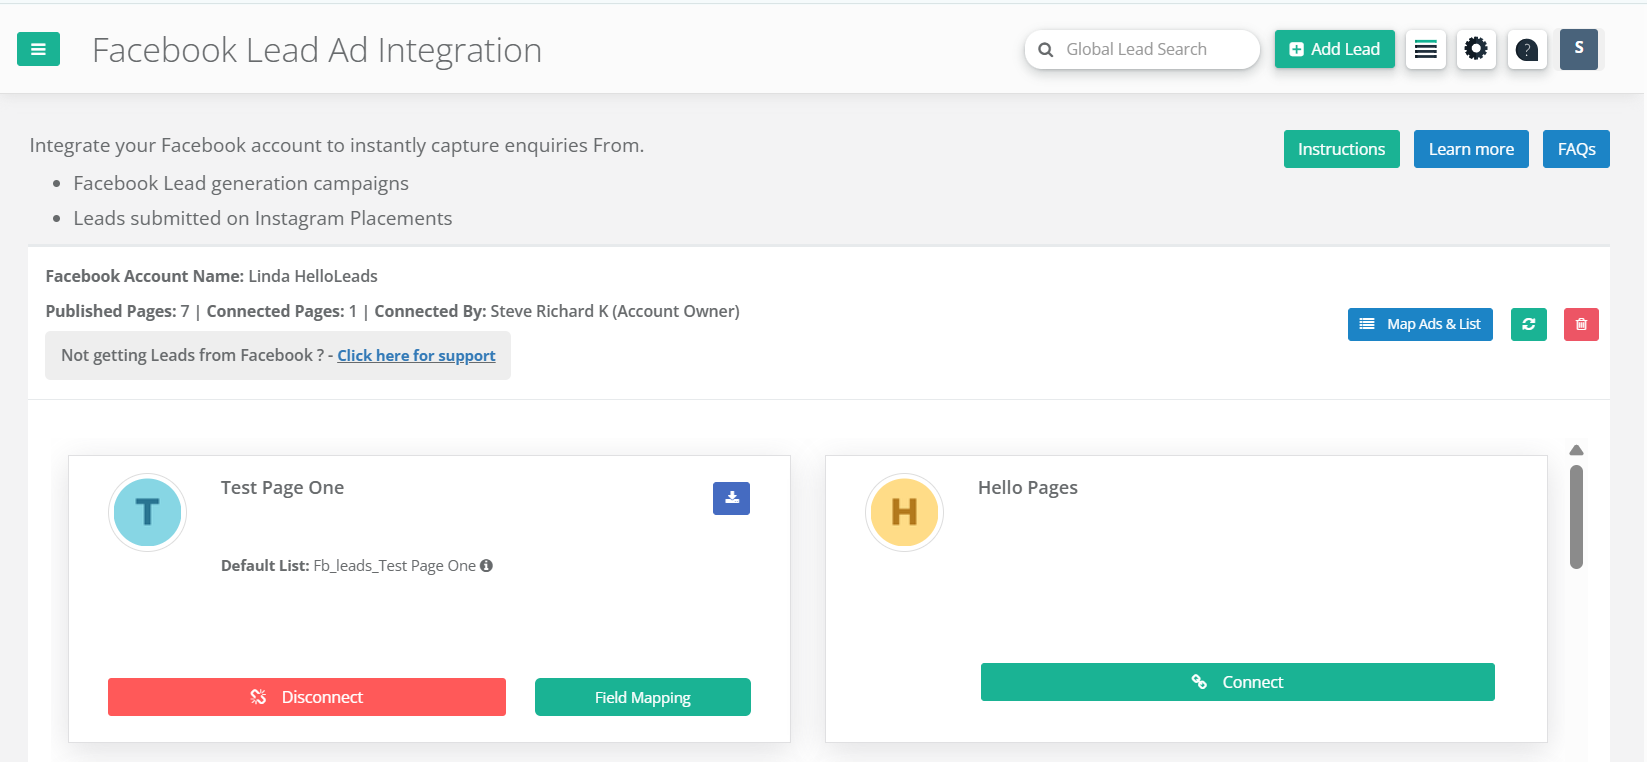Click Hello Pages avatar
The height and width of the screenshot is (762, 1647).
(904, 512)
